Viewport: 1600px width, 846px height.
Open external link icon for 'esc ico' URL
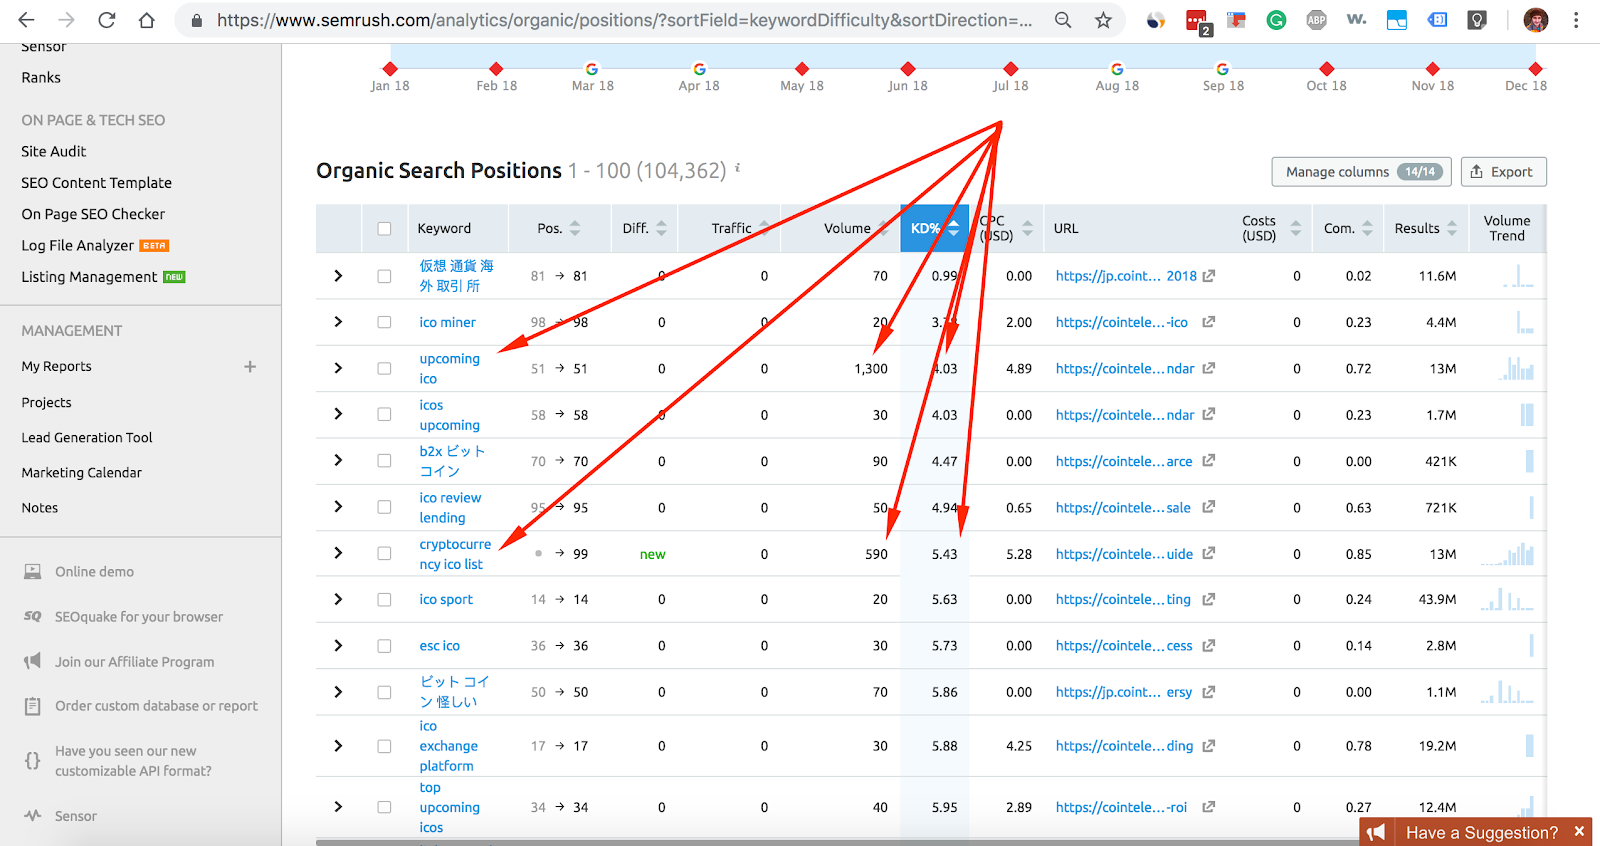[1208, 645]
